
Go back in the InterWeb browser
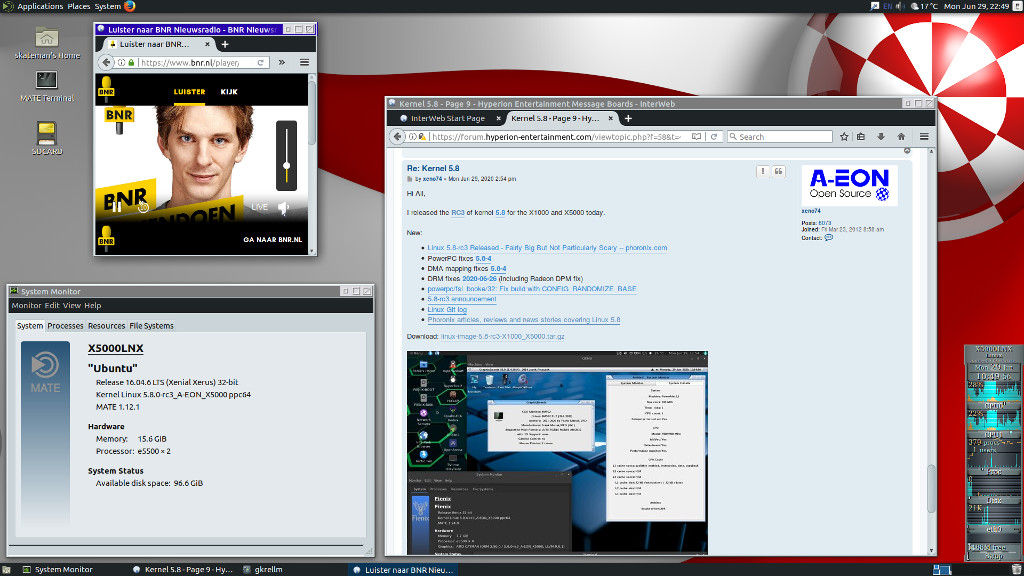pyautogui.click(x=398, y=136)
